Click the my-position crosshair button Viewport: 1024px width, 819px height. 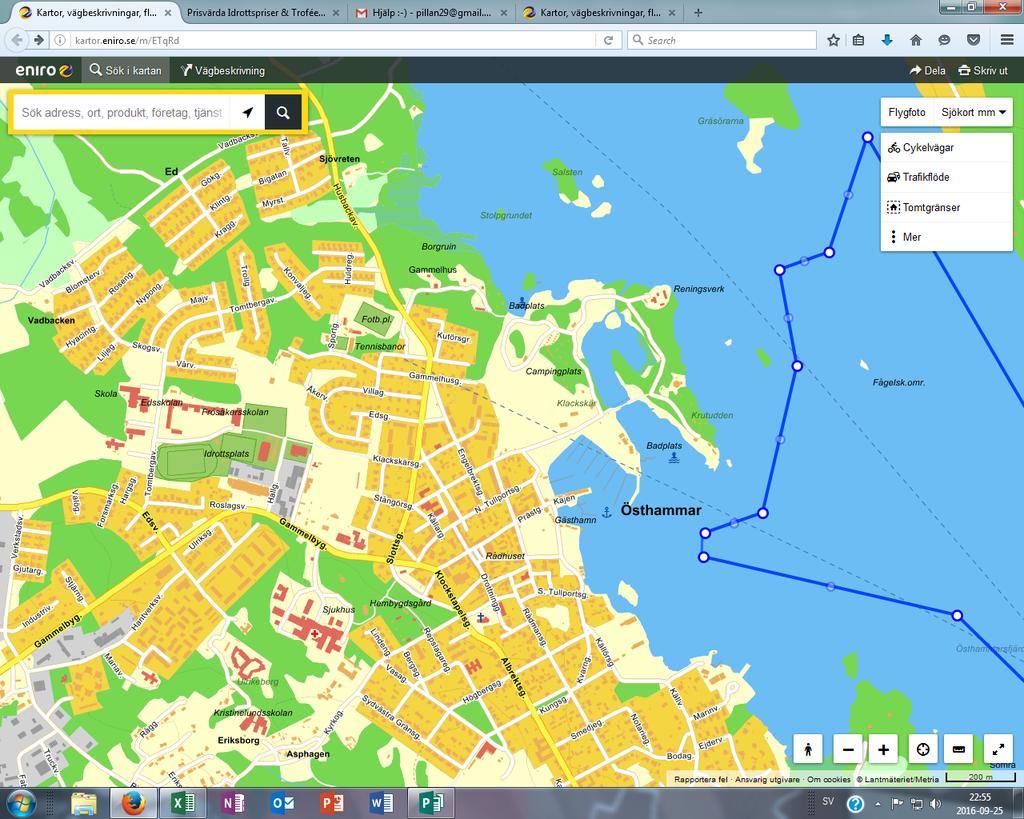coord(923,749)
